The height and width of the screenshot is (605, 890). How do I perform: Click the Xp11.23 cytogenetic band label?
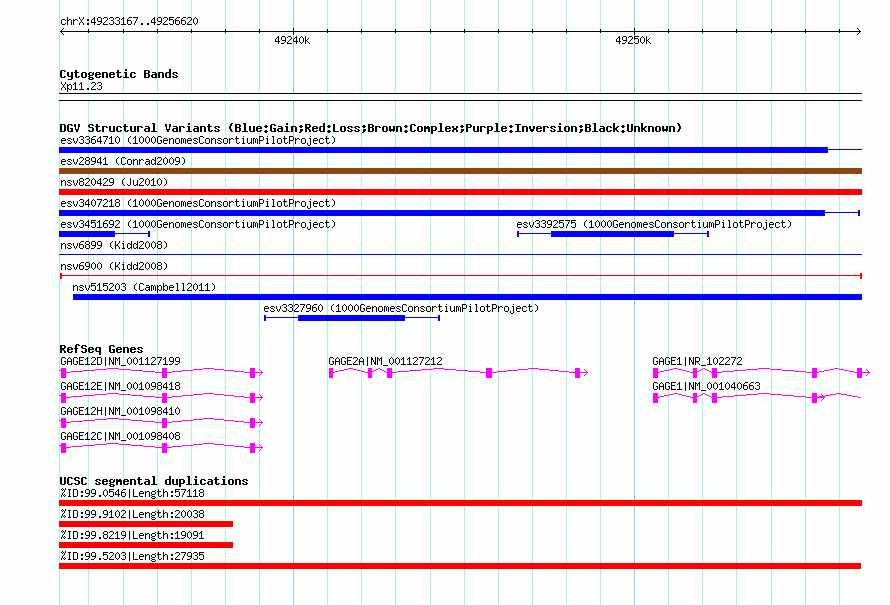(x=81, y=86)
